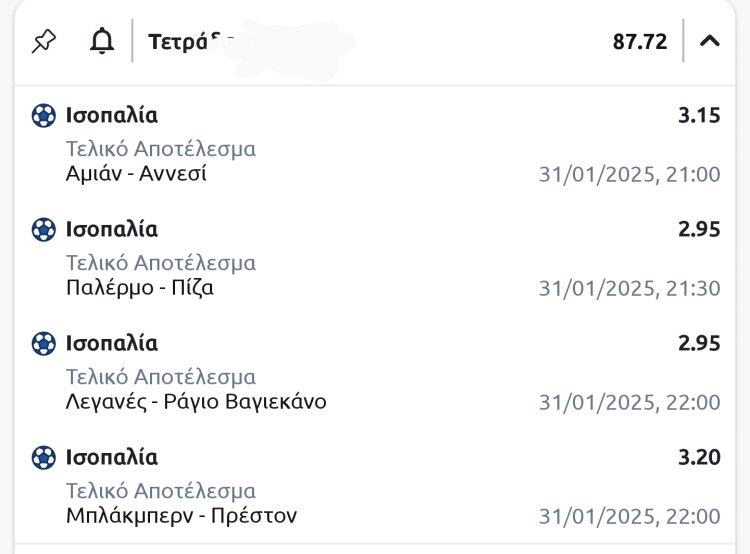The width and height of the screenshot is (750, 554).
Task: Open the Μπλάκμπερν - Πρέστον match
Action: point(181,516)
